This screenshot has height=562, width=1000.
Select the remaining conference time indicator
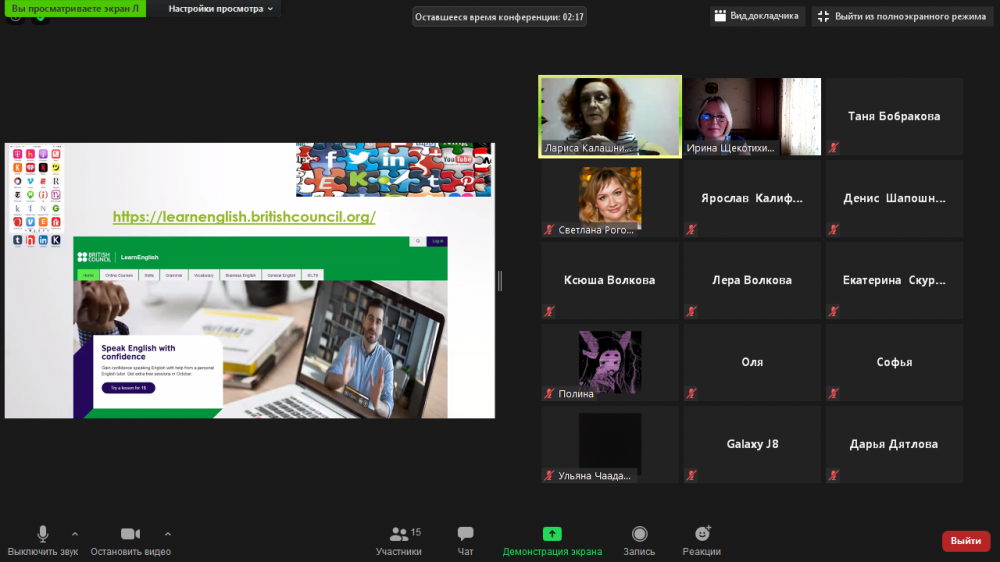tap(500, 17)
